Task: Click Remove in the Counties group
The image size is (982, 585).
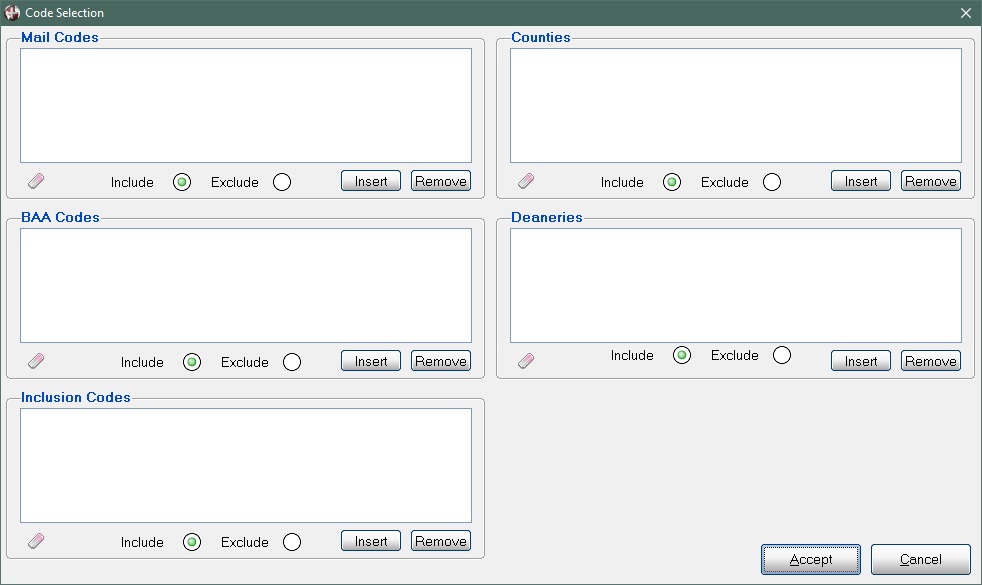Action: point(931,181)
